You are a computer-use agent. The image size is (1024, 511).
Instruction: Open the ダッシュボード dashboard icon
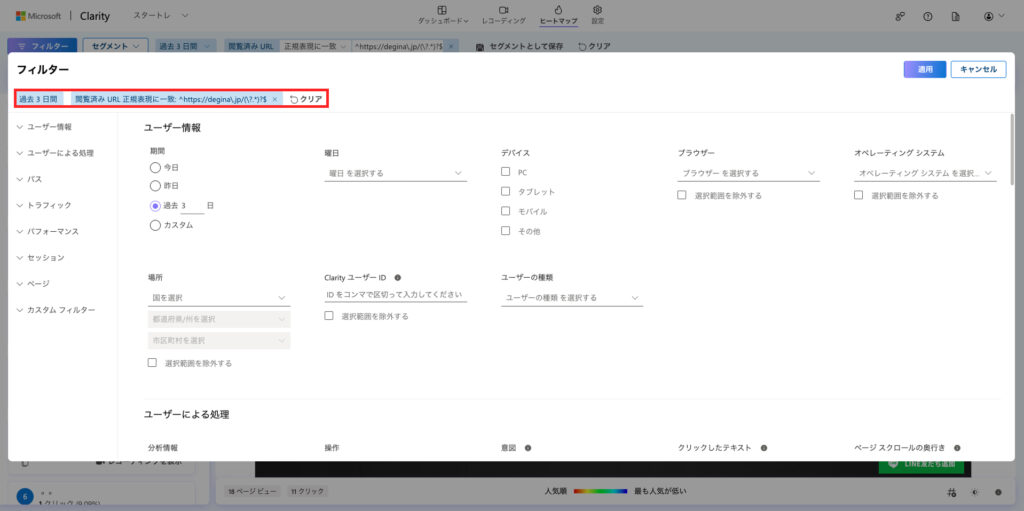(442, 10)
